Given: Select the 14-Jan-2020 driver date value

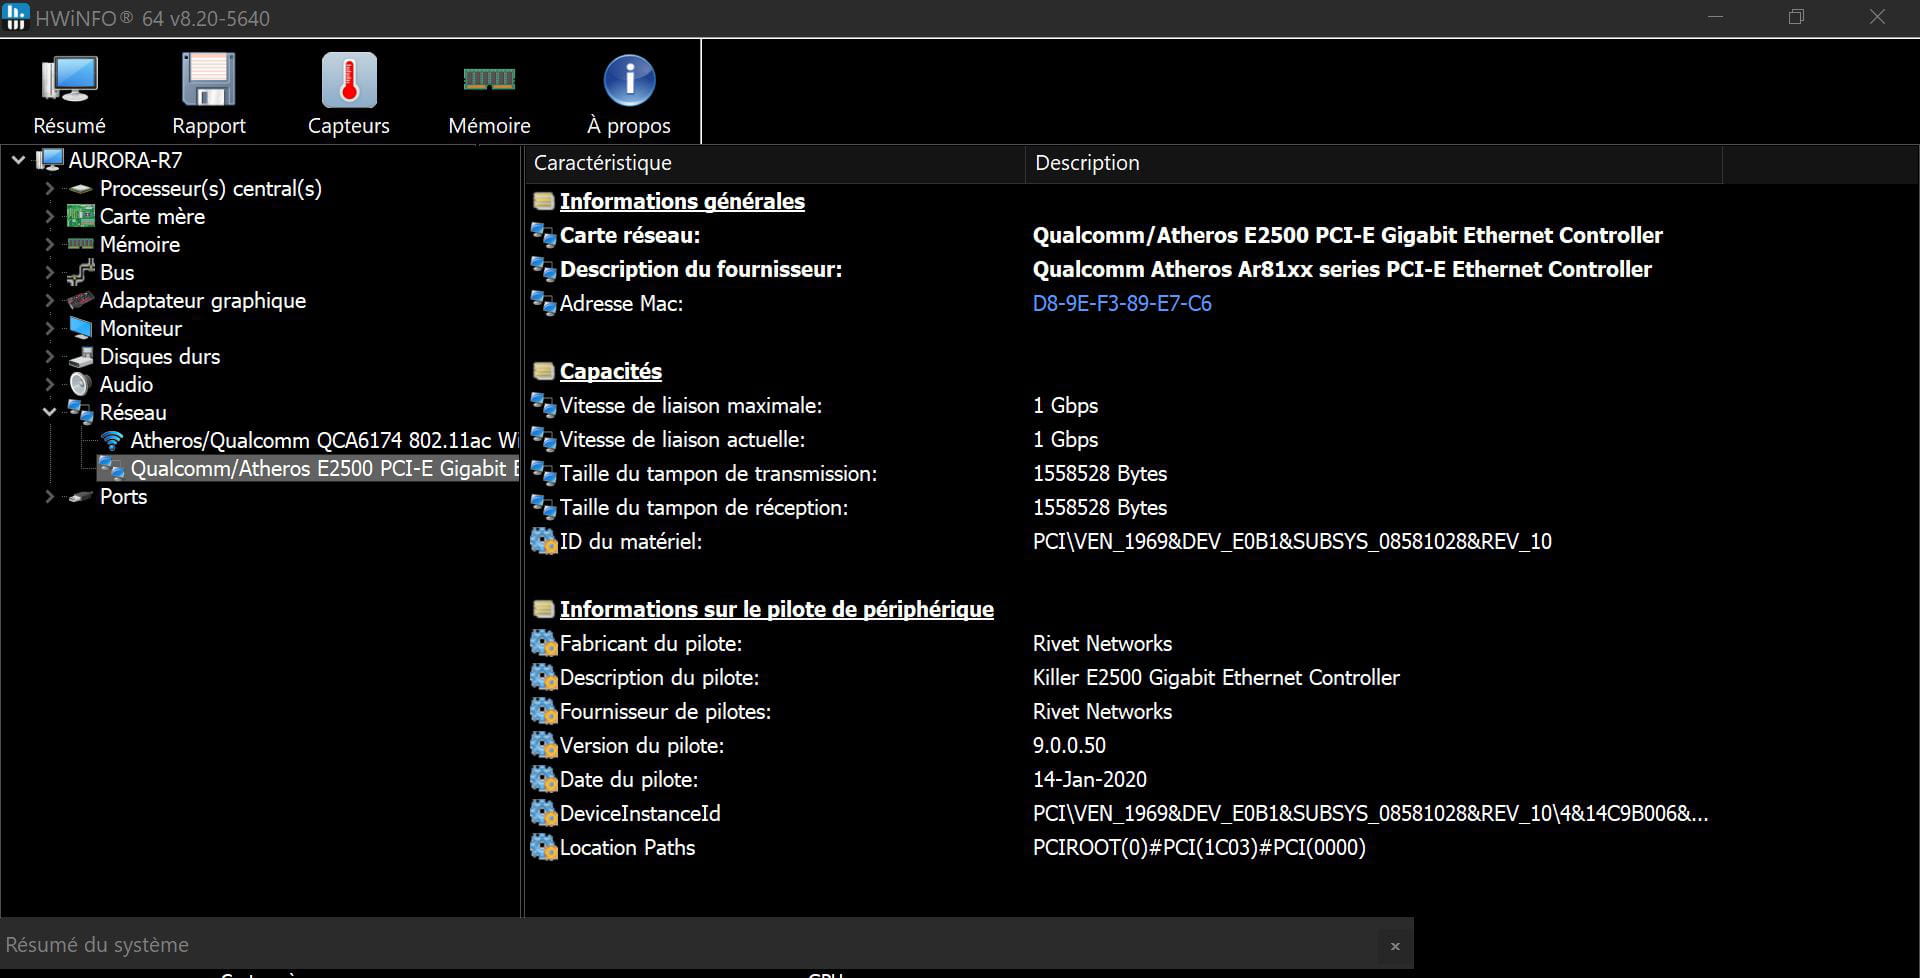Looking at the screenshot, I should [x=1090, y=779].
